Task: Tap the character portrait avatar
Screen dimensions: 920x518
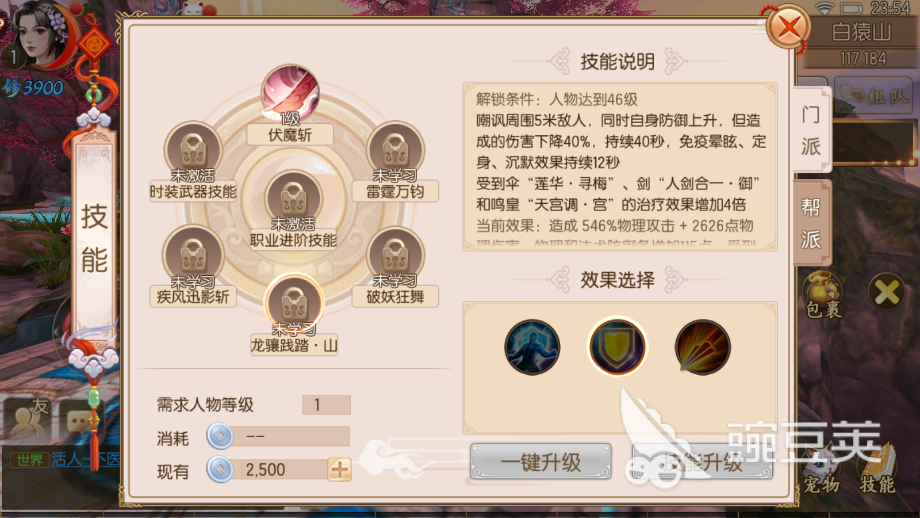Action: (42, 35)
